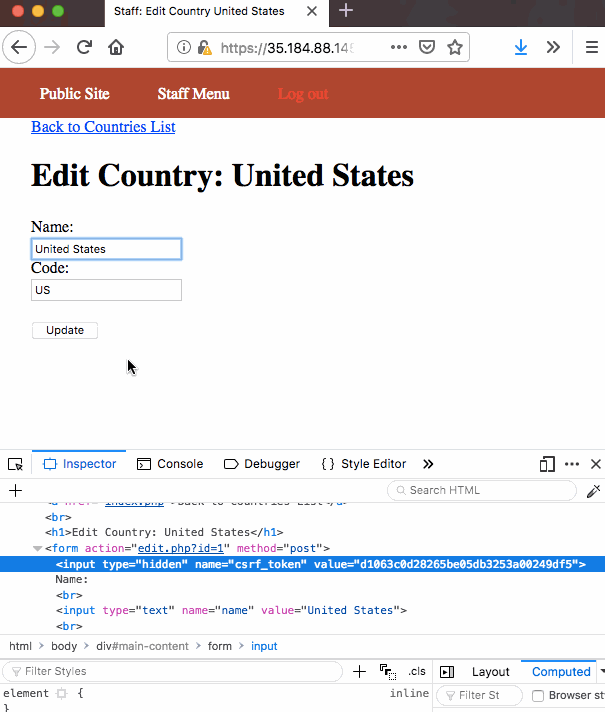Screen dimensions: 605x712
Task: Click the element rule selector text
Action: coord(26,693)
